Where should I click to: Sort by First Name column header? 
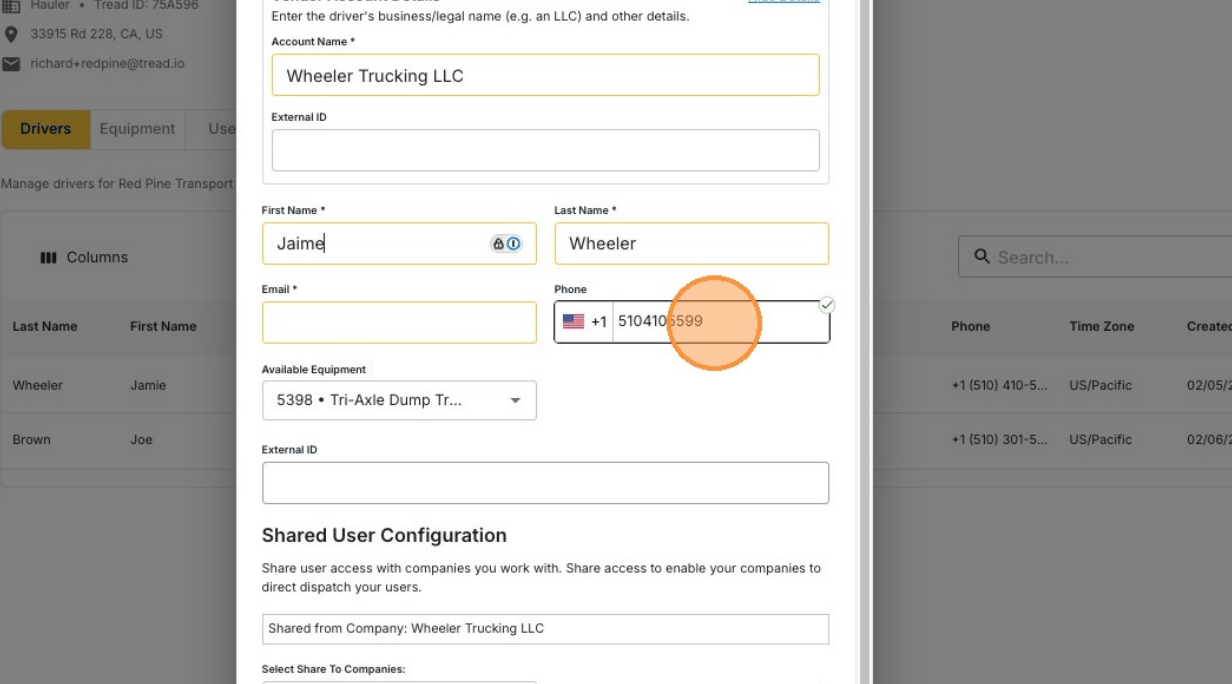point(163,326)
